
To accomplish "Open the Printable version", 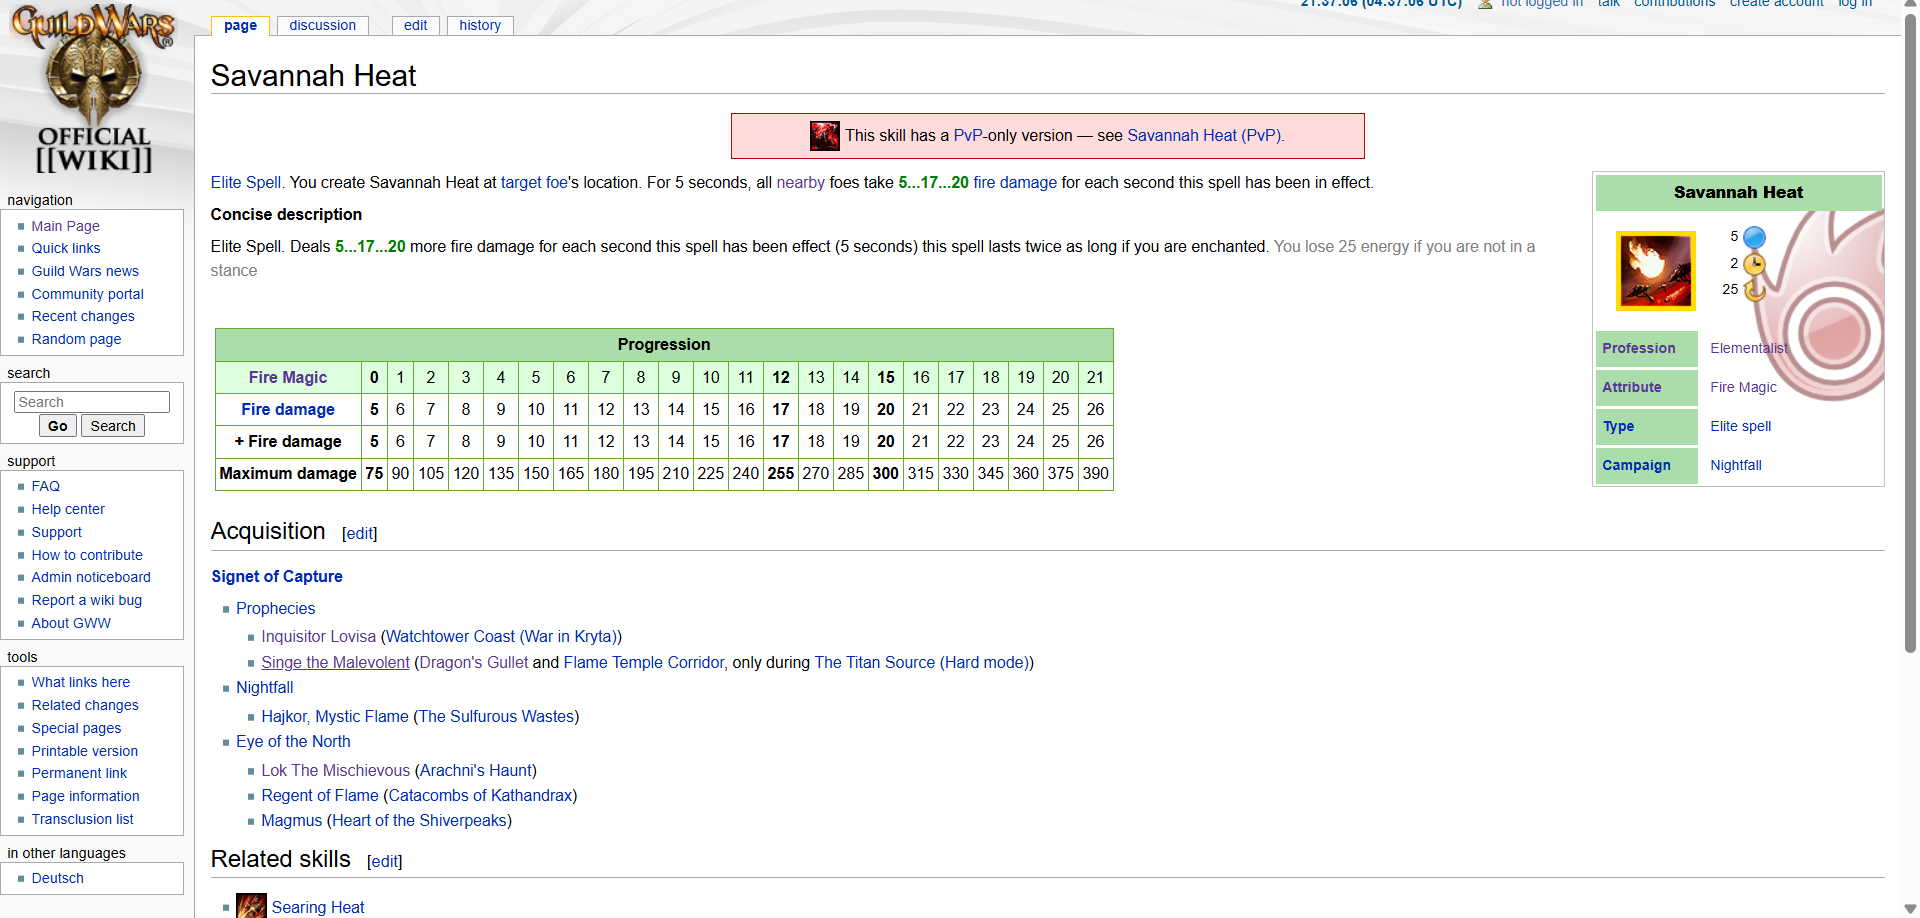I will click(85, 751).
